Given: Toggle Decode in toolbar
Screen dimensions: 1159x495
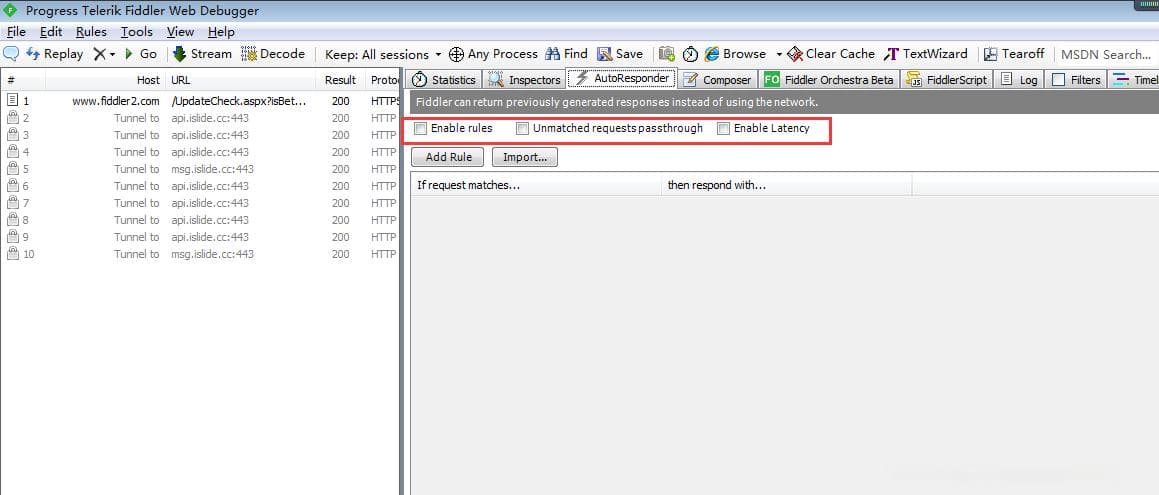Looking at the screenshot, I should pos(273,53).
